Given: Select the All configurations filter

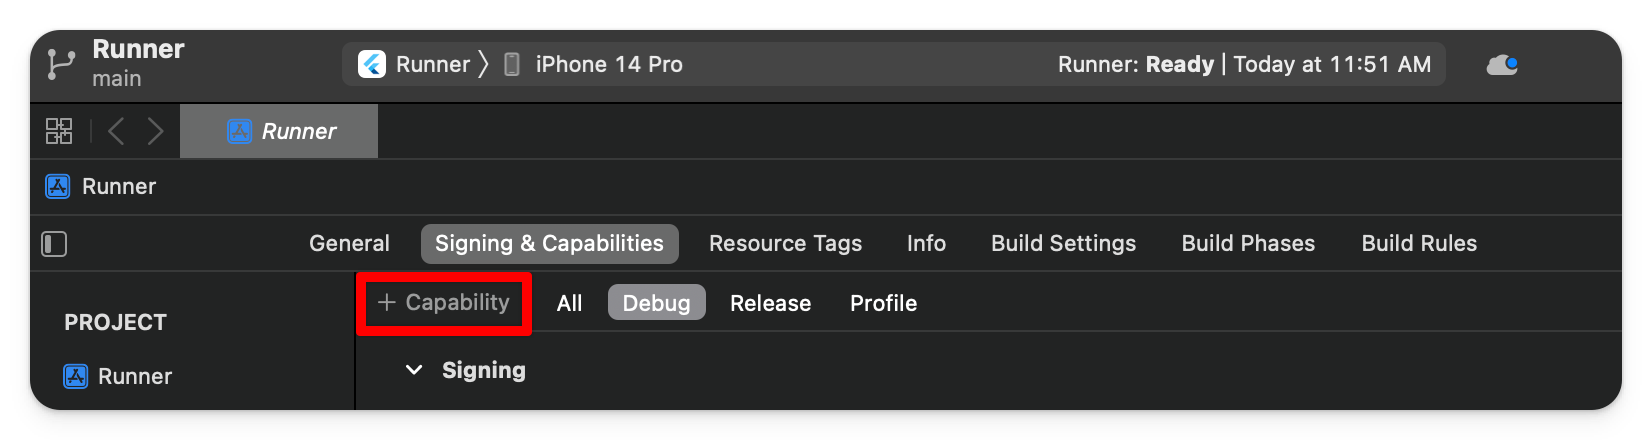Looking at the screenshot, I should pyautogui.click(x=569, y=303).
